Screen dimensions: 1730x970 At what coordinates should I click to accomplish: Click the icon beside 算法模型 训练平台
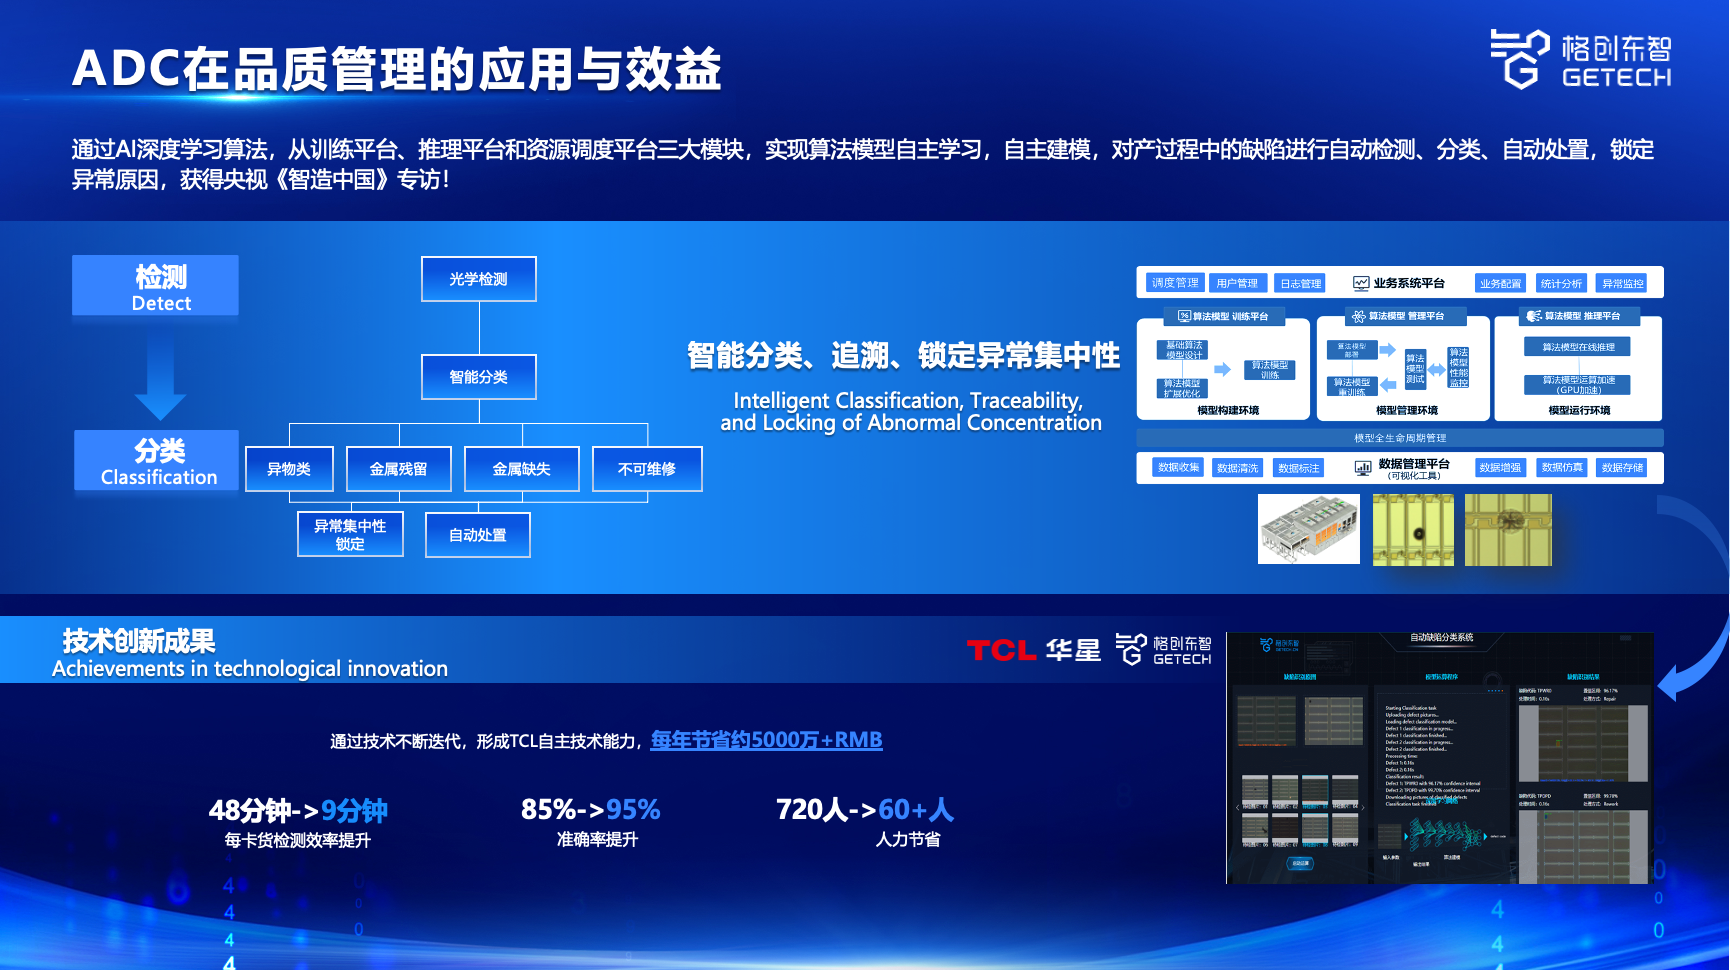[1184, 316]
